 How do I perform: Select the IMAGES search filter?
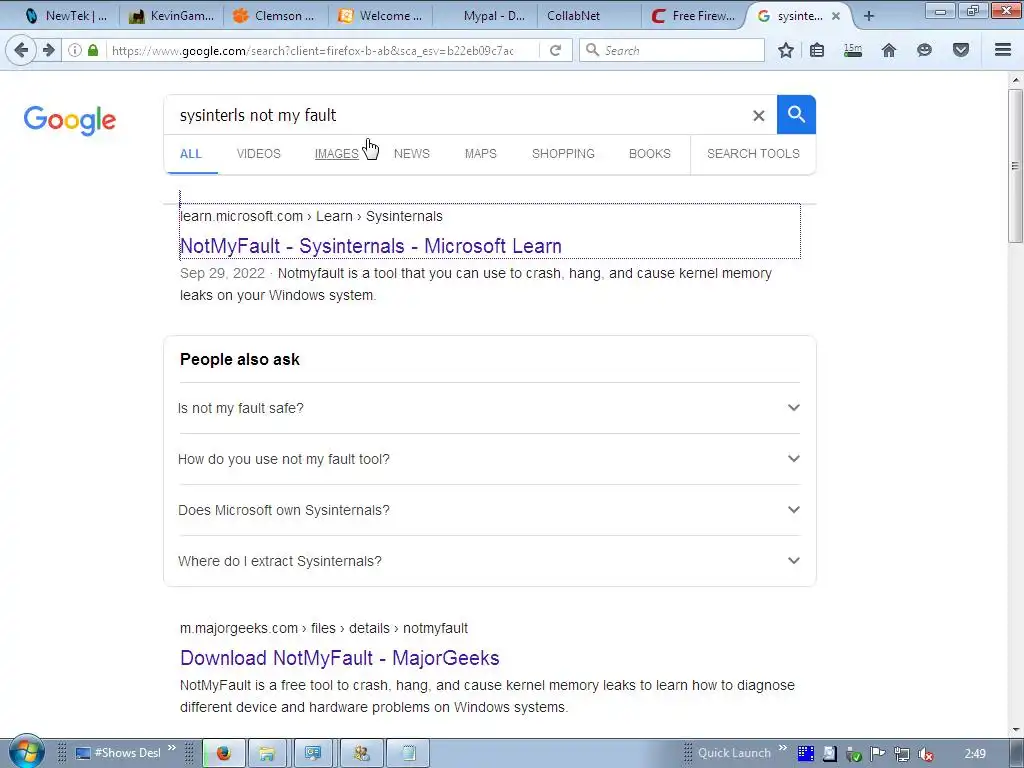click(x=336, y=154)
